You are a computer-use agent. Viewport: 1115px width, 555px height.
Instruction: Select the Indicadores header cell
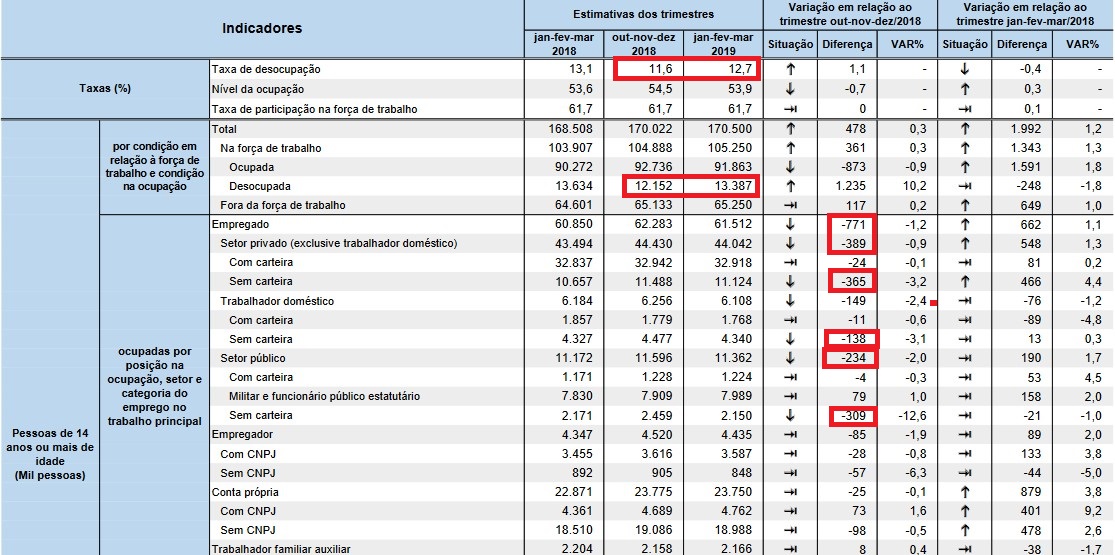262,29
